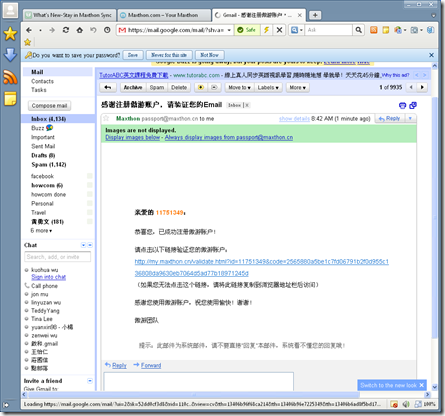
Task: Go to the home page icon
Action: (80, 30)
